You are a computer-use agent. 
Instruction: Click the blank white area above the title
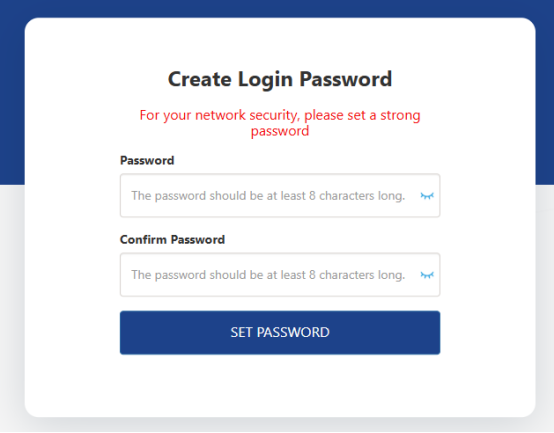(280, 42)
